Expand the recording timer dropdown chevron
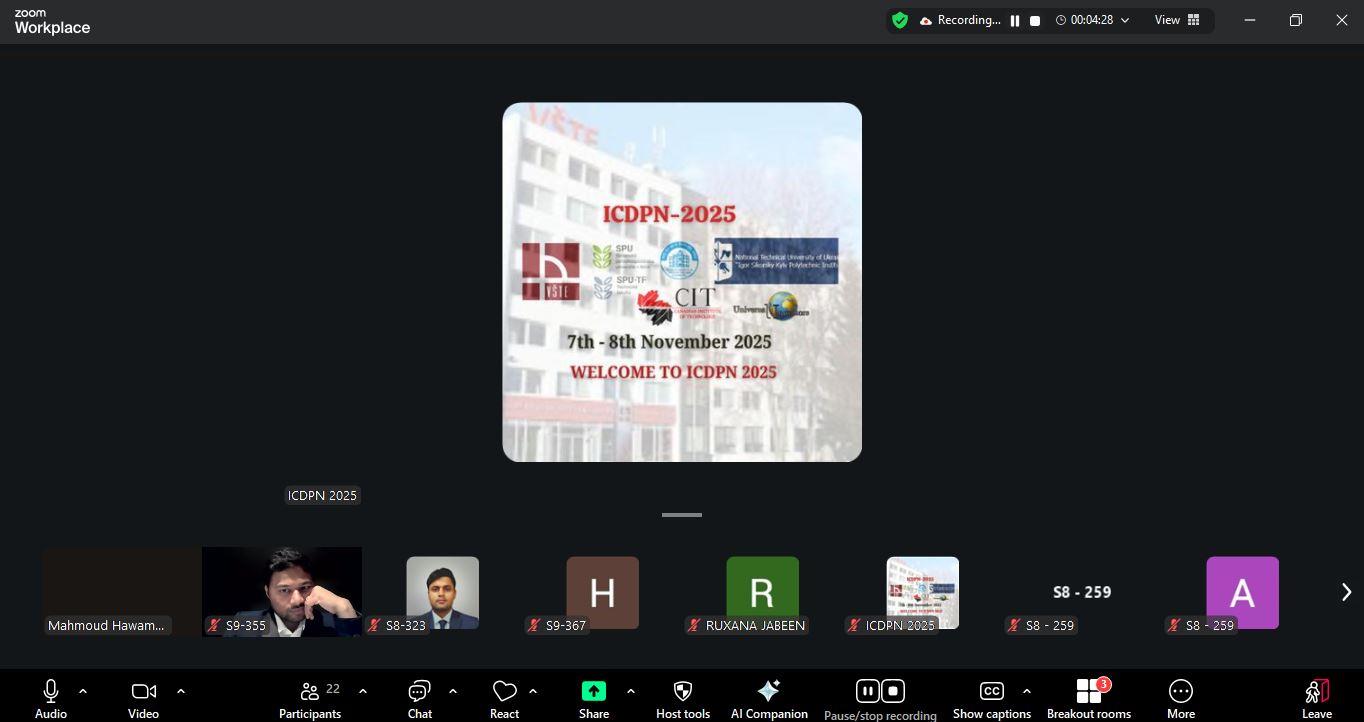This screenshot has width=1364, height=722. coord(1125,20)
